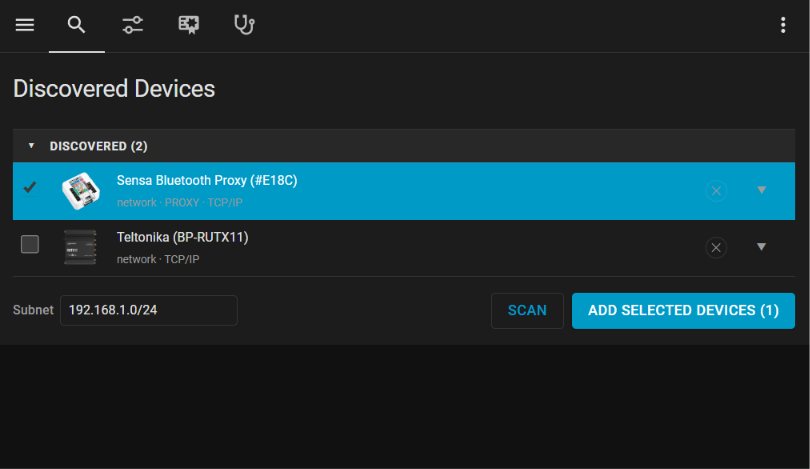Dismiss the Teltonika (BP-RUTX11) device
The width and height of the screenshot is (810, 469).
pyautogui.click(x=716, y=248)
